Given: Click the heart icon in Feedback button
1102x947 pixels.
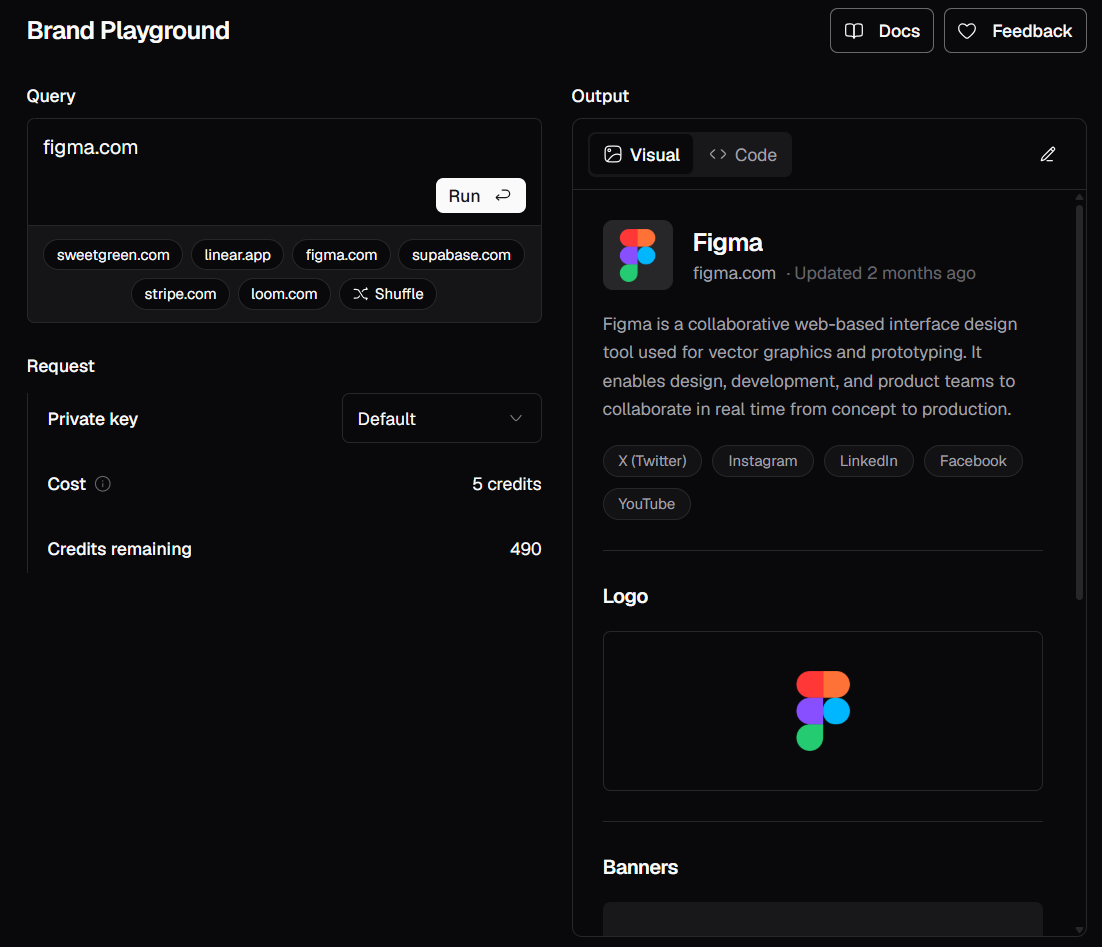Looking at the screenshot, I should 967,31.
